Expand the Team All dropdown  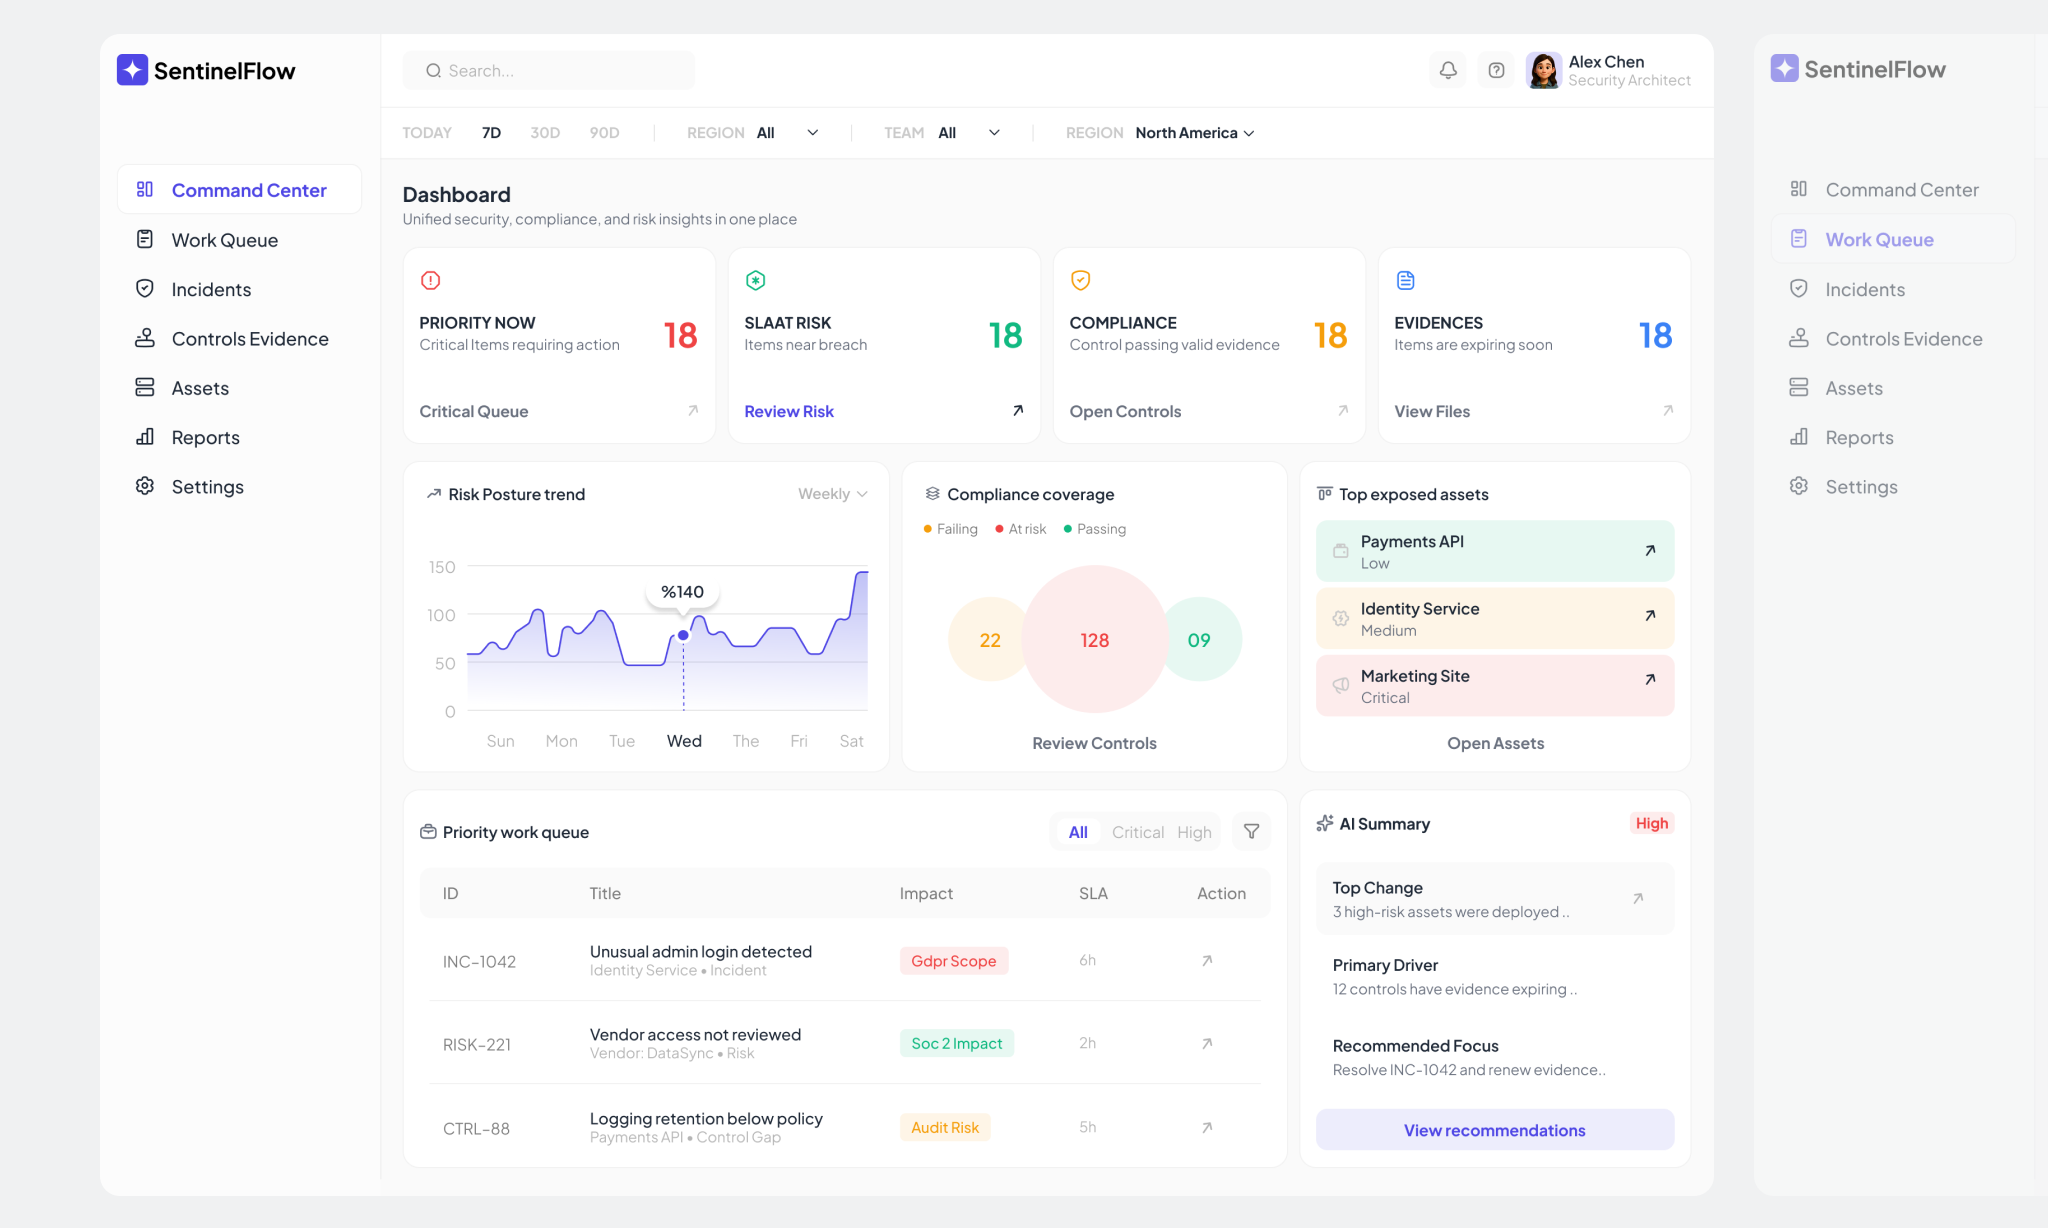pyautogui.click(x=968, y=133)
